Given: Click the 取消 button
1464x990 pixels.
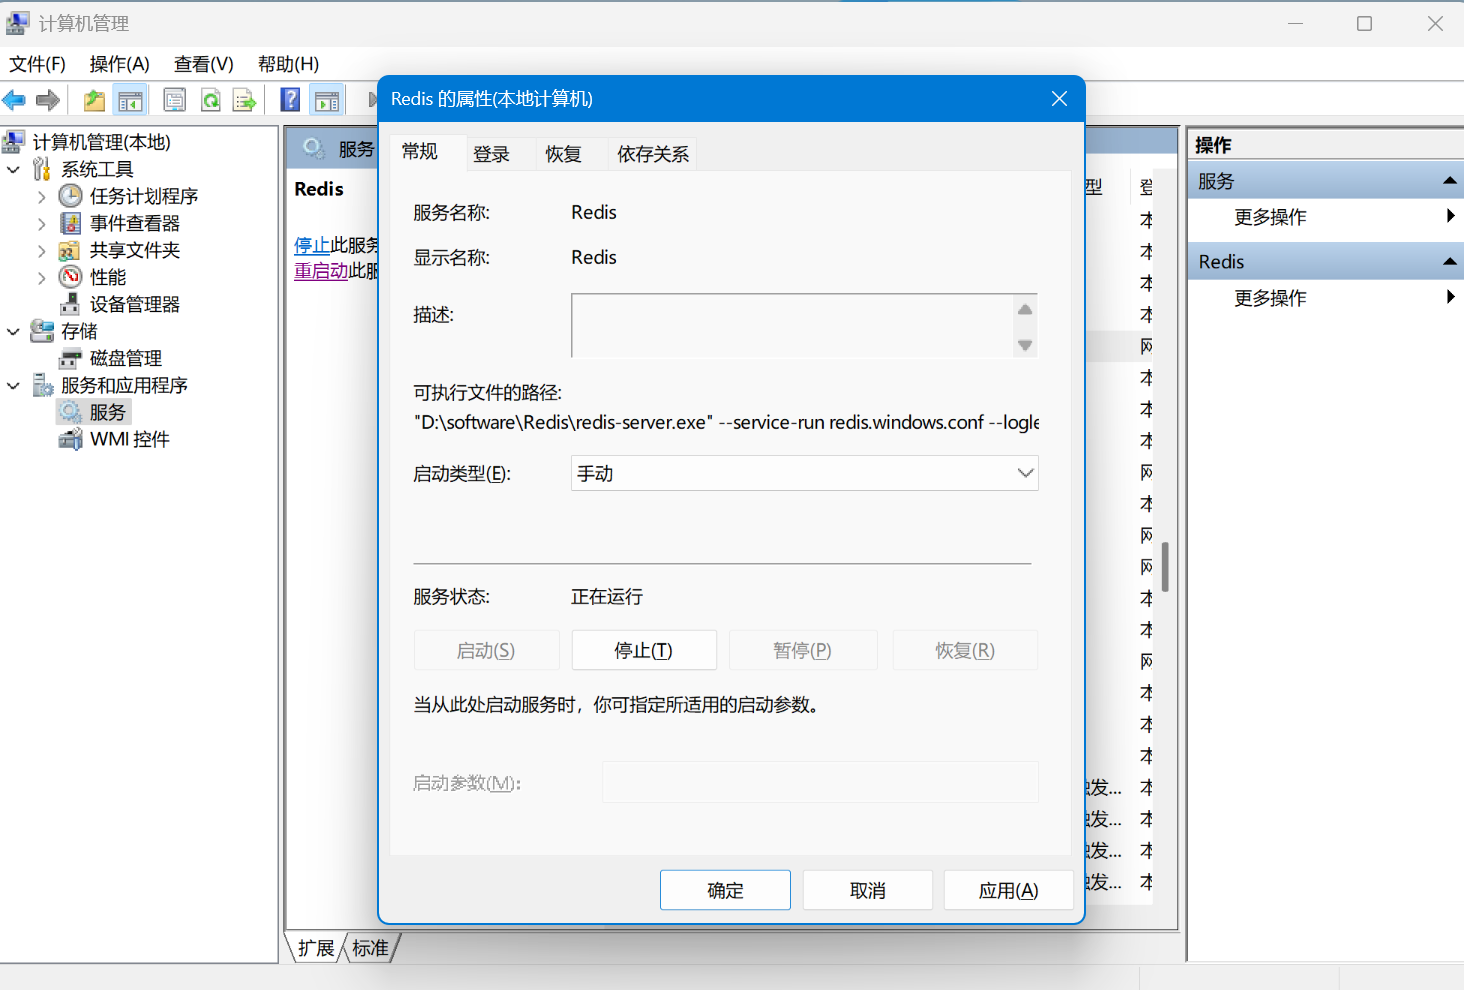Looking at the screenshot, I should pyautogui.click(x=868, y=890).
